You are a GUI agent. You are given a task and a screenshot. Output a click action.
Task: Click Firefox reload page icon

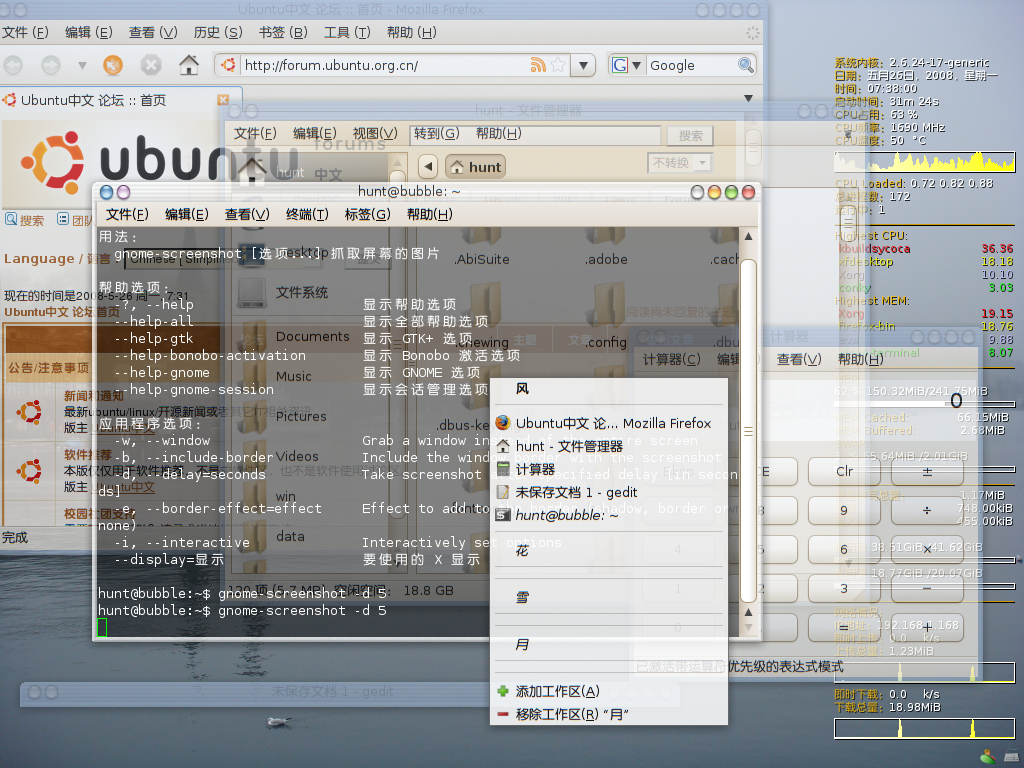point(113,65)
